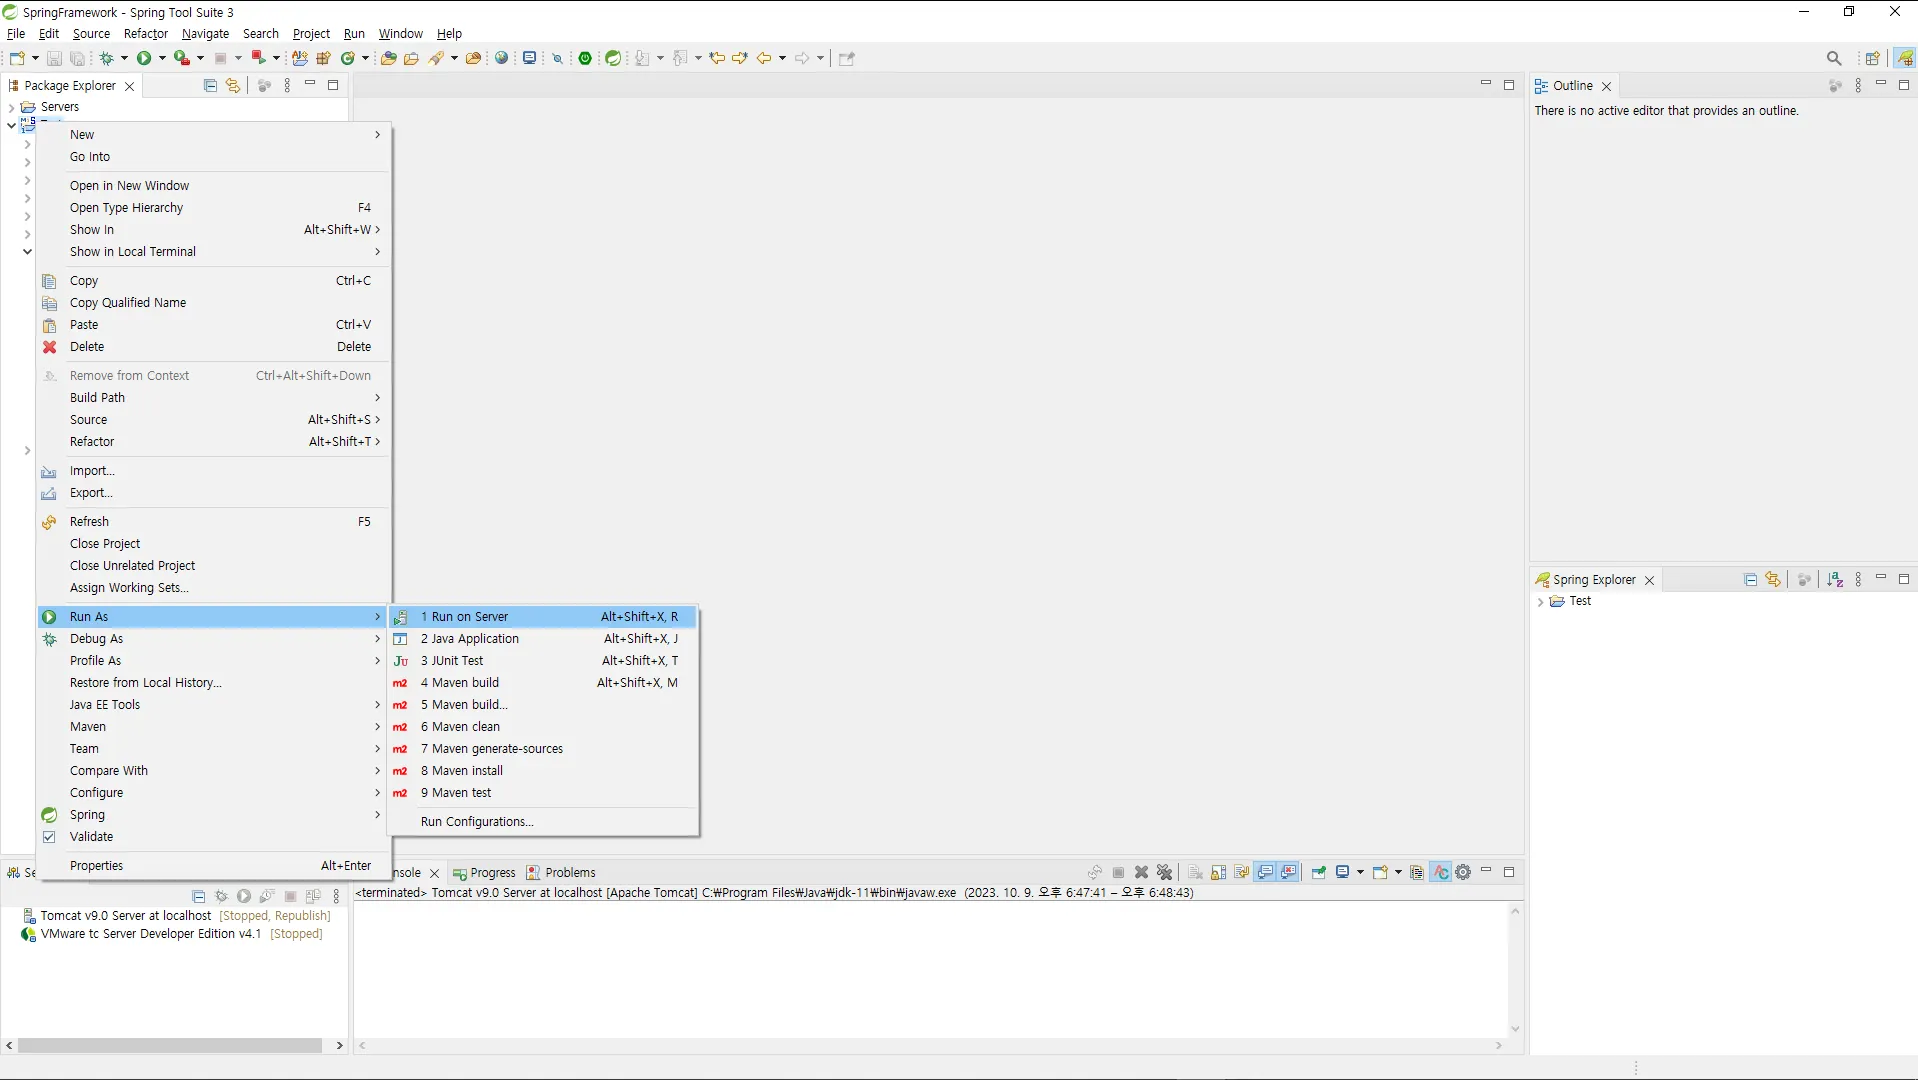Click the green Run button in toolbar
Image resolution: width=1918 pixels, height=1080 pixels.
point(144,58)
